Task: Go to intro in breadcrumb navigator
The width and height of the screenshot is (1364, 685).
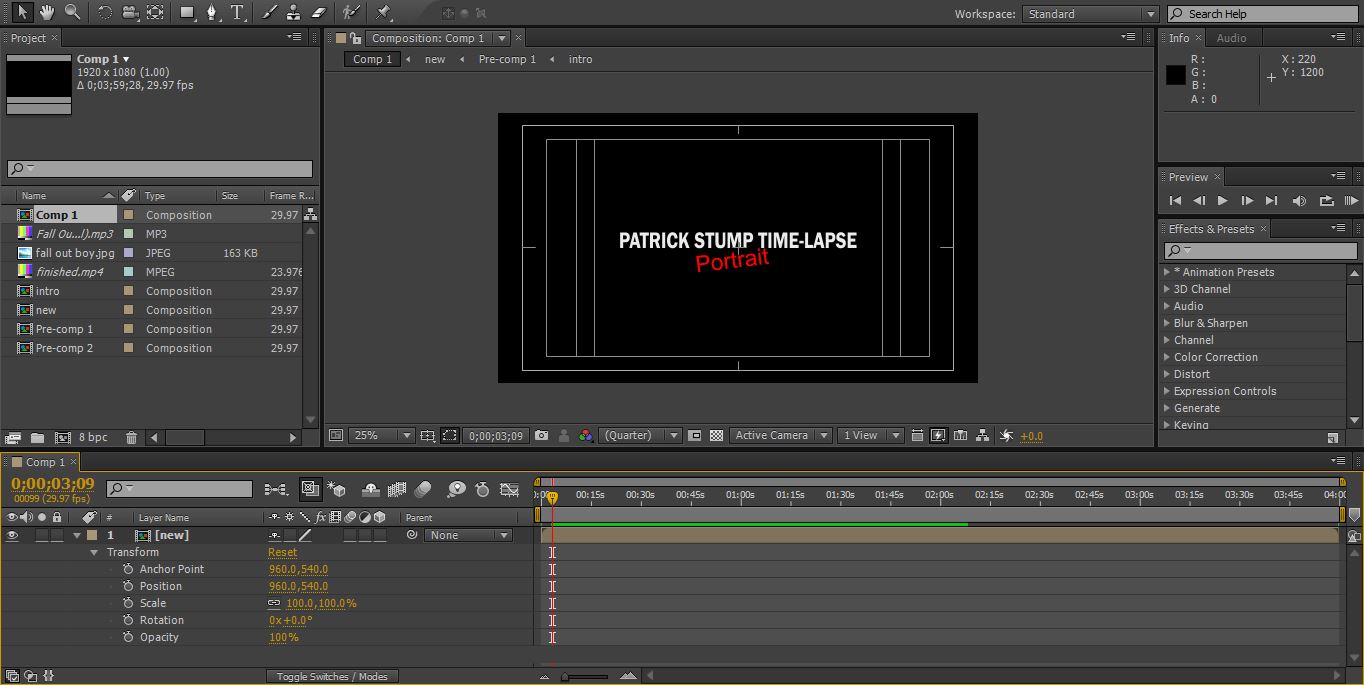Action: click(x=580, y=59)
